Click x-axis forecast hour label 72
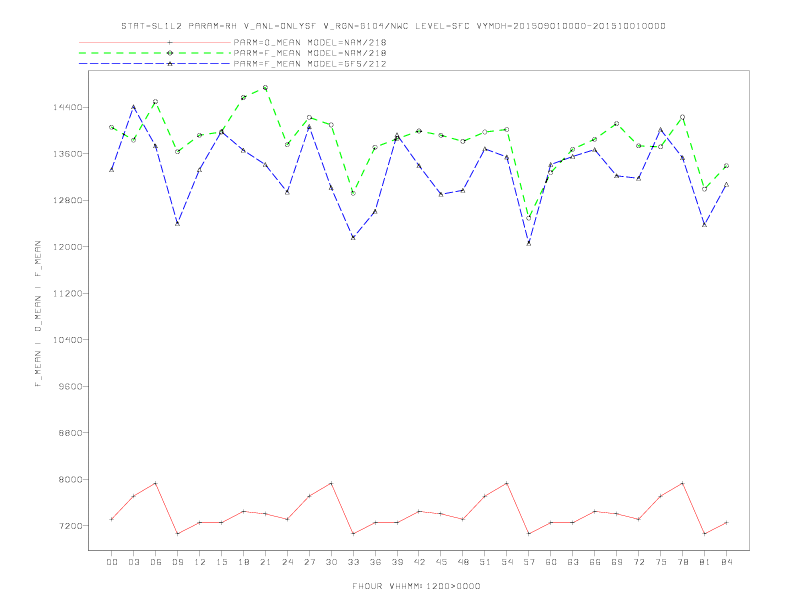The height and width of the screenshot is (612, 792). pyautogui.click(x=639, y=562)
